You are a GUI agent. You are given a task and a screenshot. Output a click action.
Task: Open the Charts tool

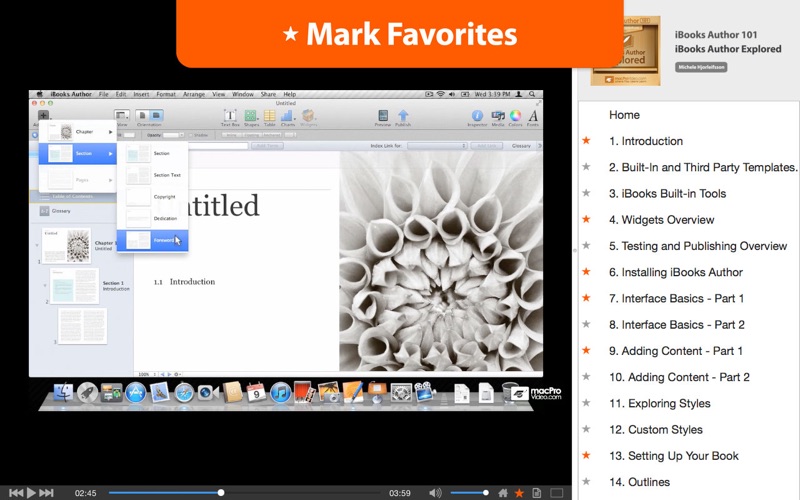point(287,116)
